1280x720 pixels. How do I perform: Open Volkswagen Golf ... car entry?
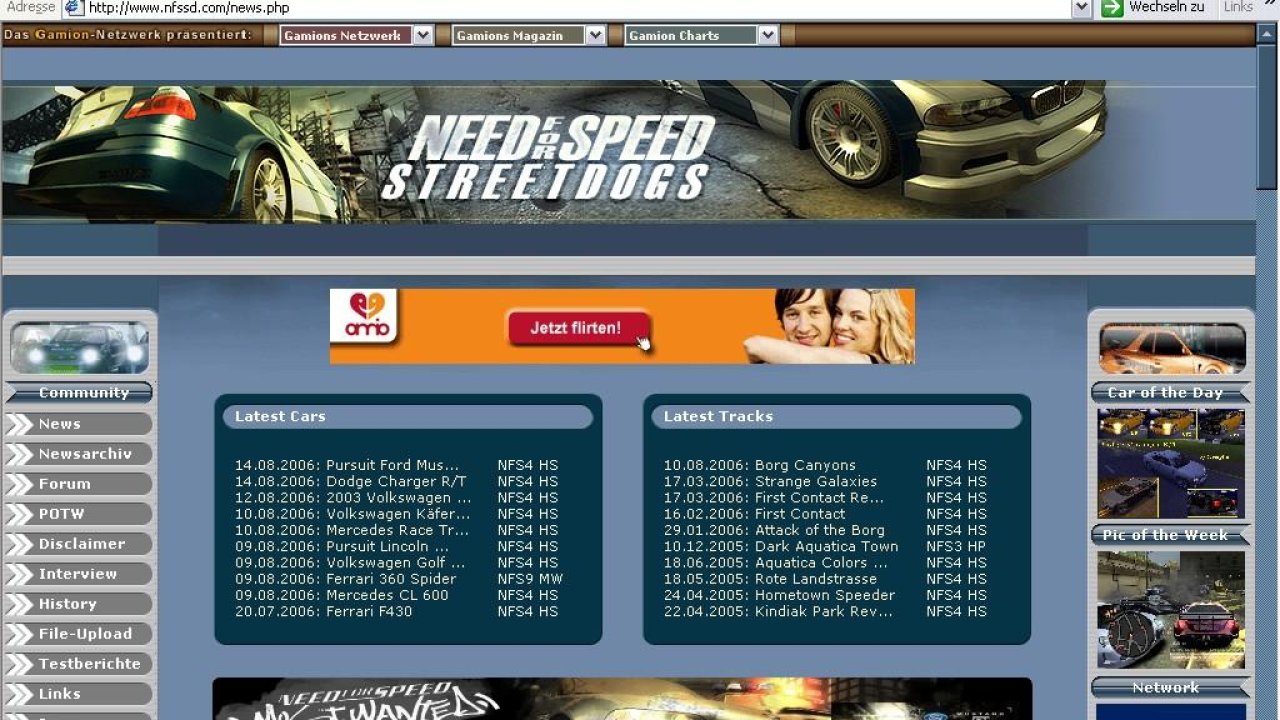tap(396, 562)
